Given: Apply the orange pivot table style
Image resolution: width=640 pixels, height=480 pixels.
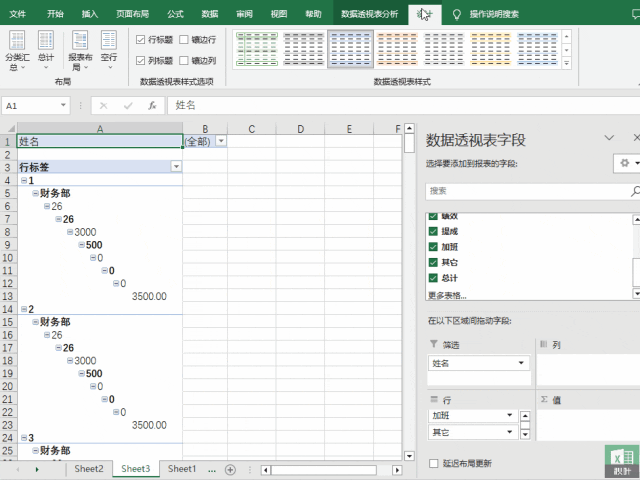Looking at the screenshot, I should 397,49.
